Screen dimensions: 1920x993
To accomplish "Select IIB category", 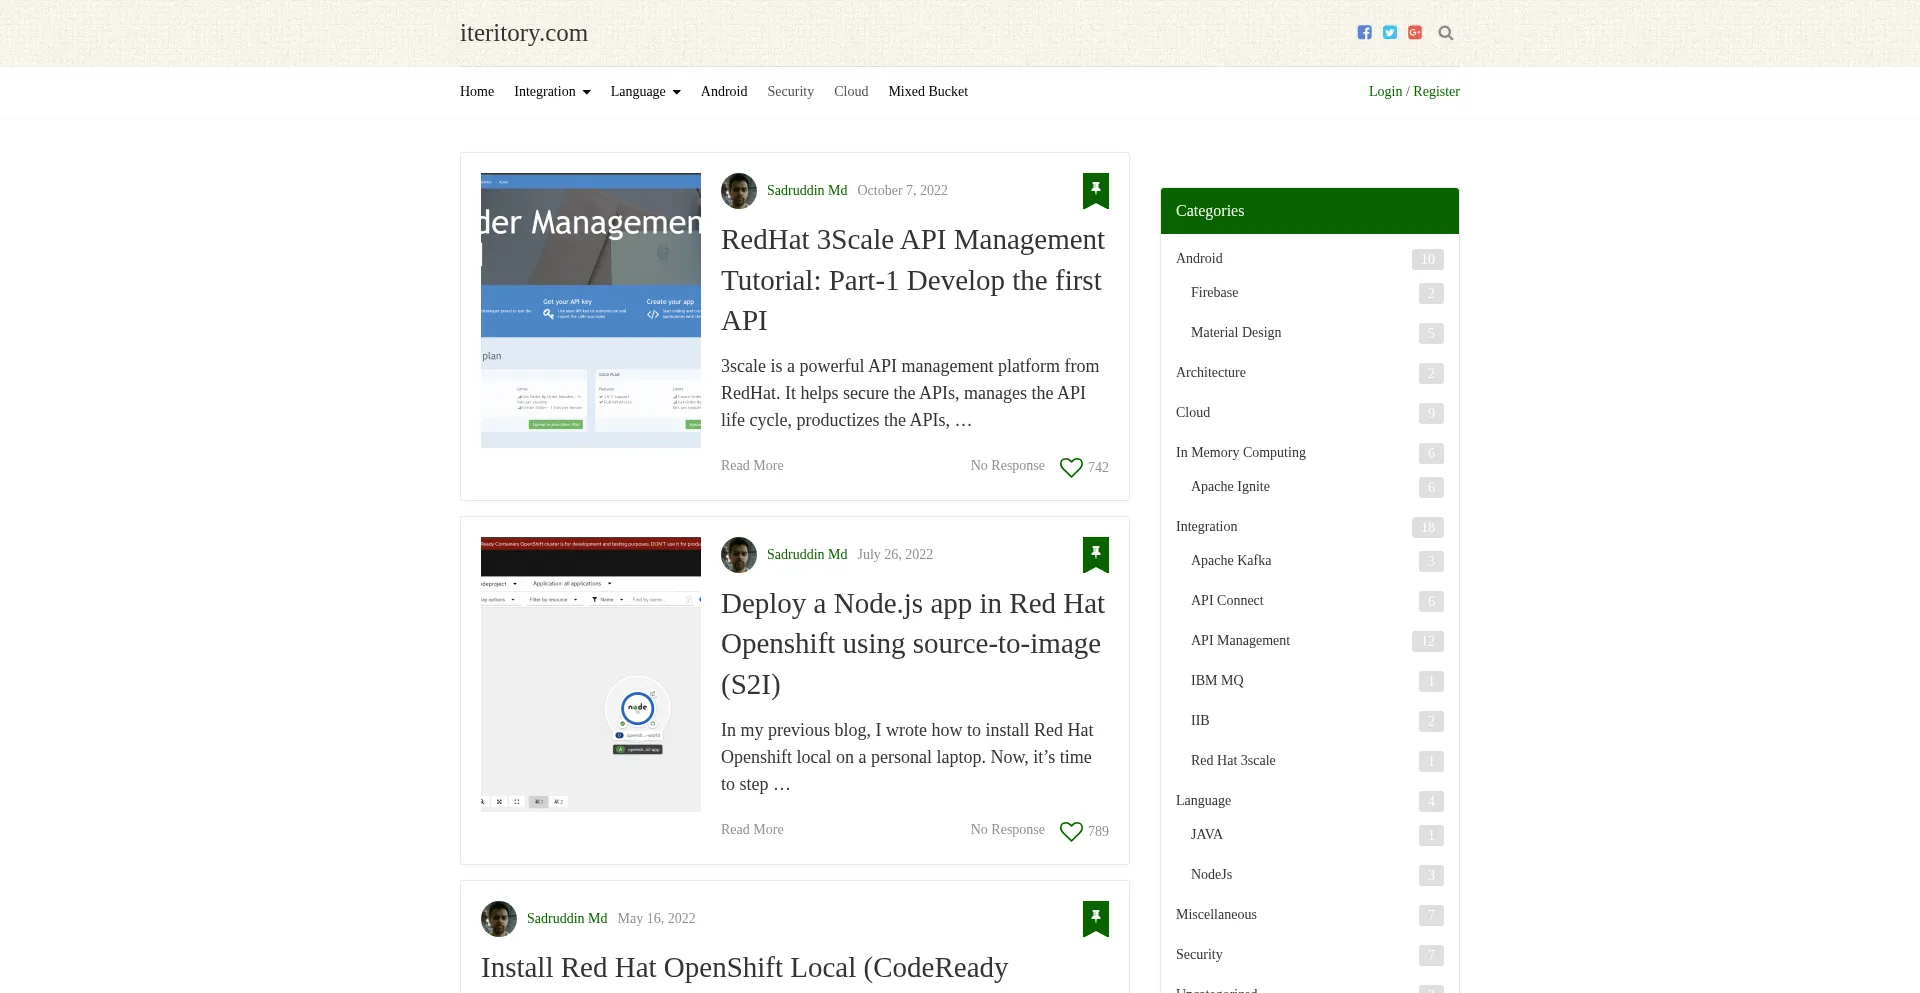I will pos(1200,720).
